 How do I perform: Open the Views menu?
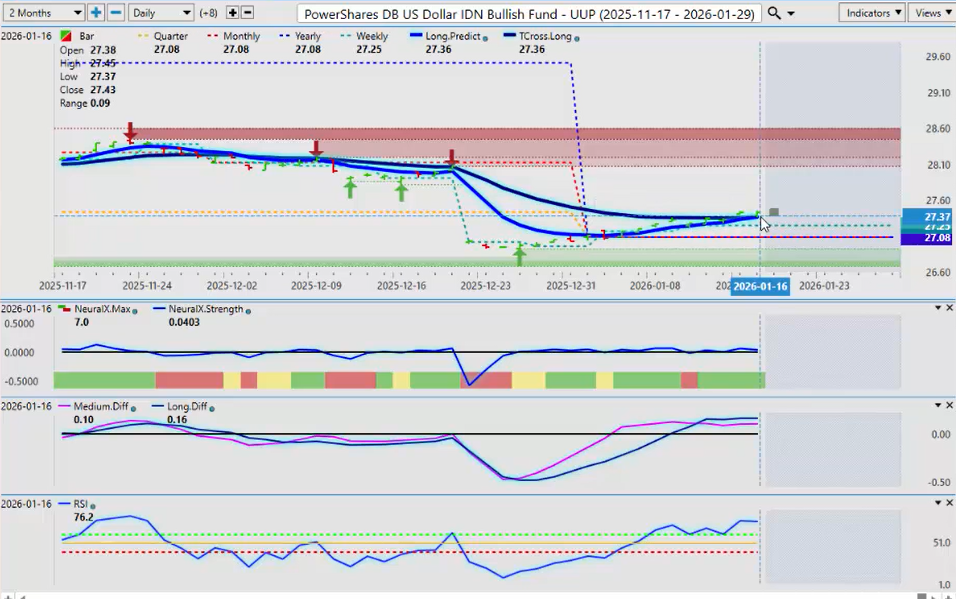pyautogui.click(x=932, y=13)
